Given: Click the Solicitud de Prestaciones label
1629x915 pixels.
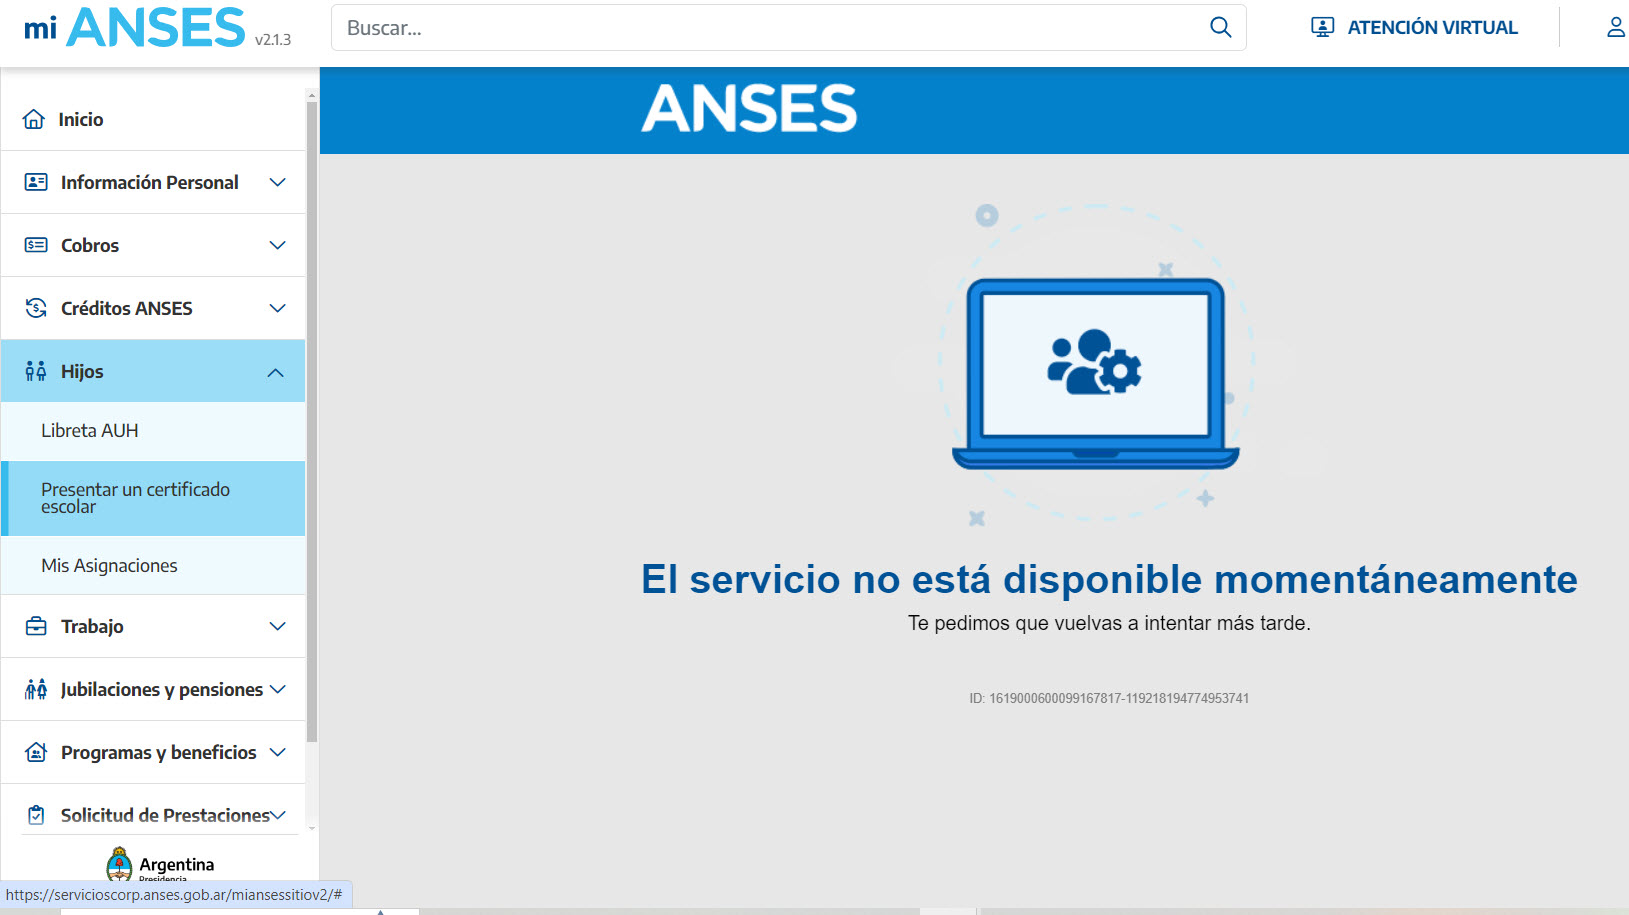Looking at the screenshot, I should coord(165,815).
